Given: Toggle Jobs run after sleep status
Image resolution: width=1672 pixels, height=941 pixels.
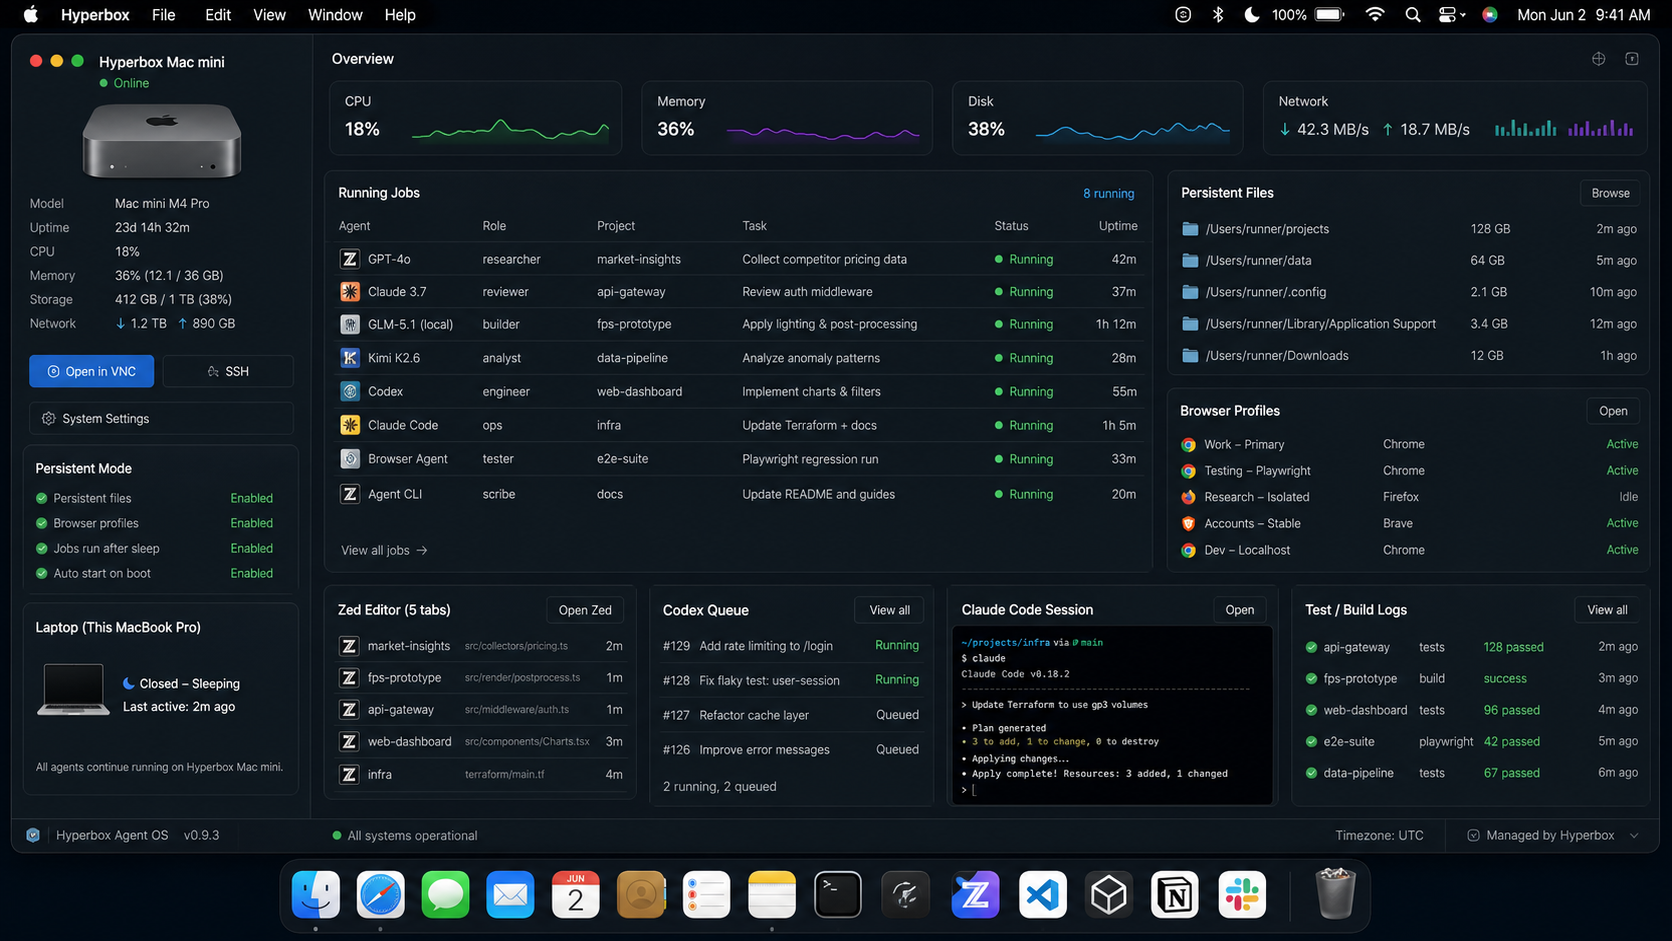Looking at the screenshot, I should coord(251,548).
